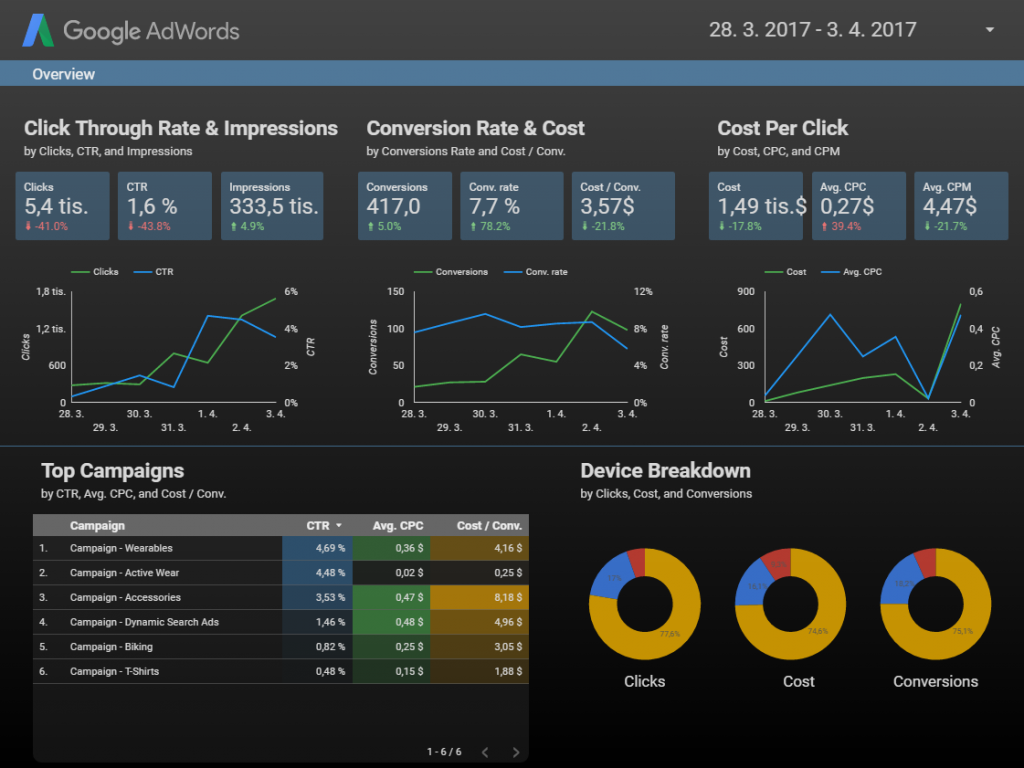Go to next table page arrow
This screenshot has height=768, width=1024.
[516, 751]
